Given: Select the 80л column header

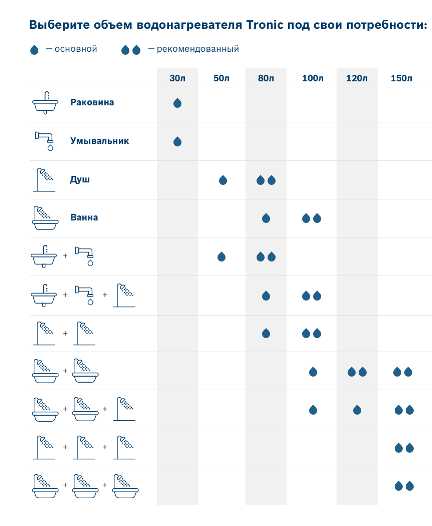Looking at the screenshot, I should tap(266, 78).
